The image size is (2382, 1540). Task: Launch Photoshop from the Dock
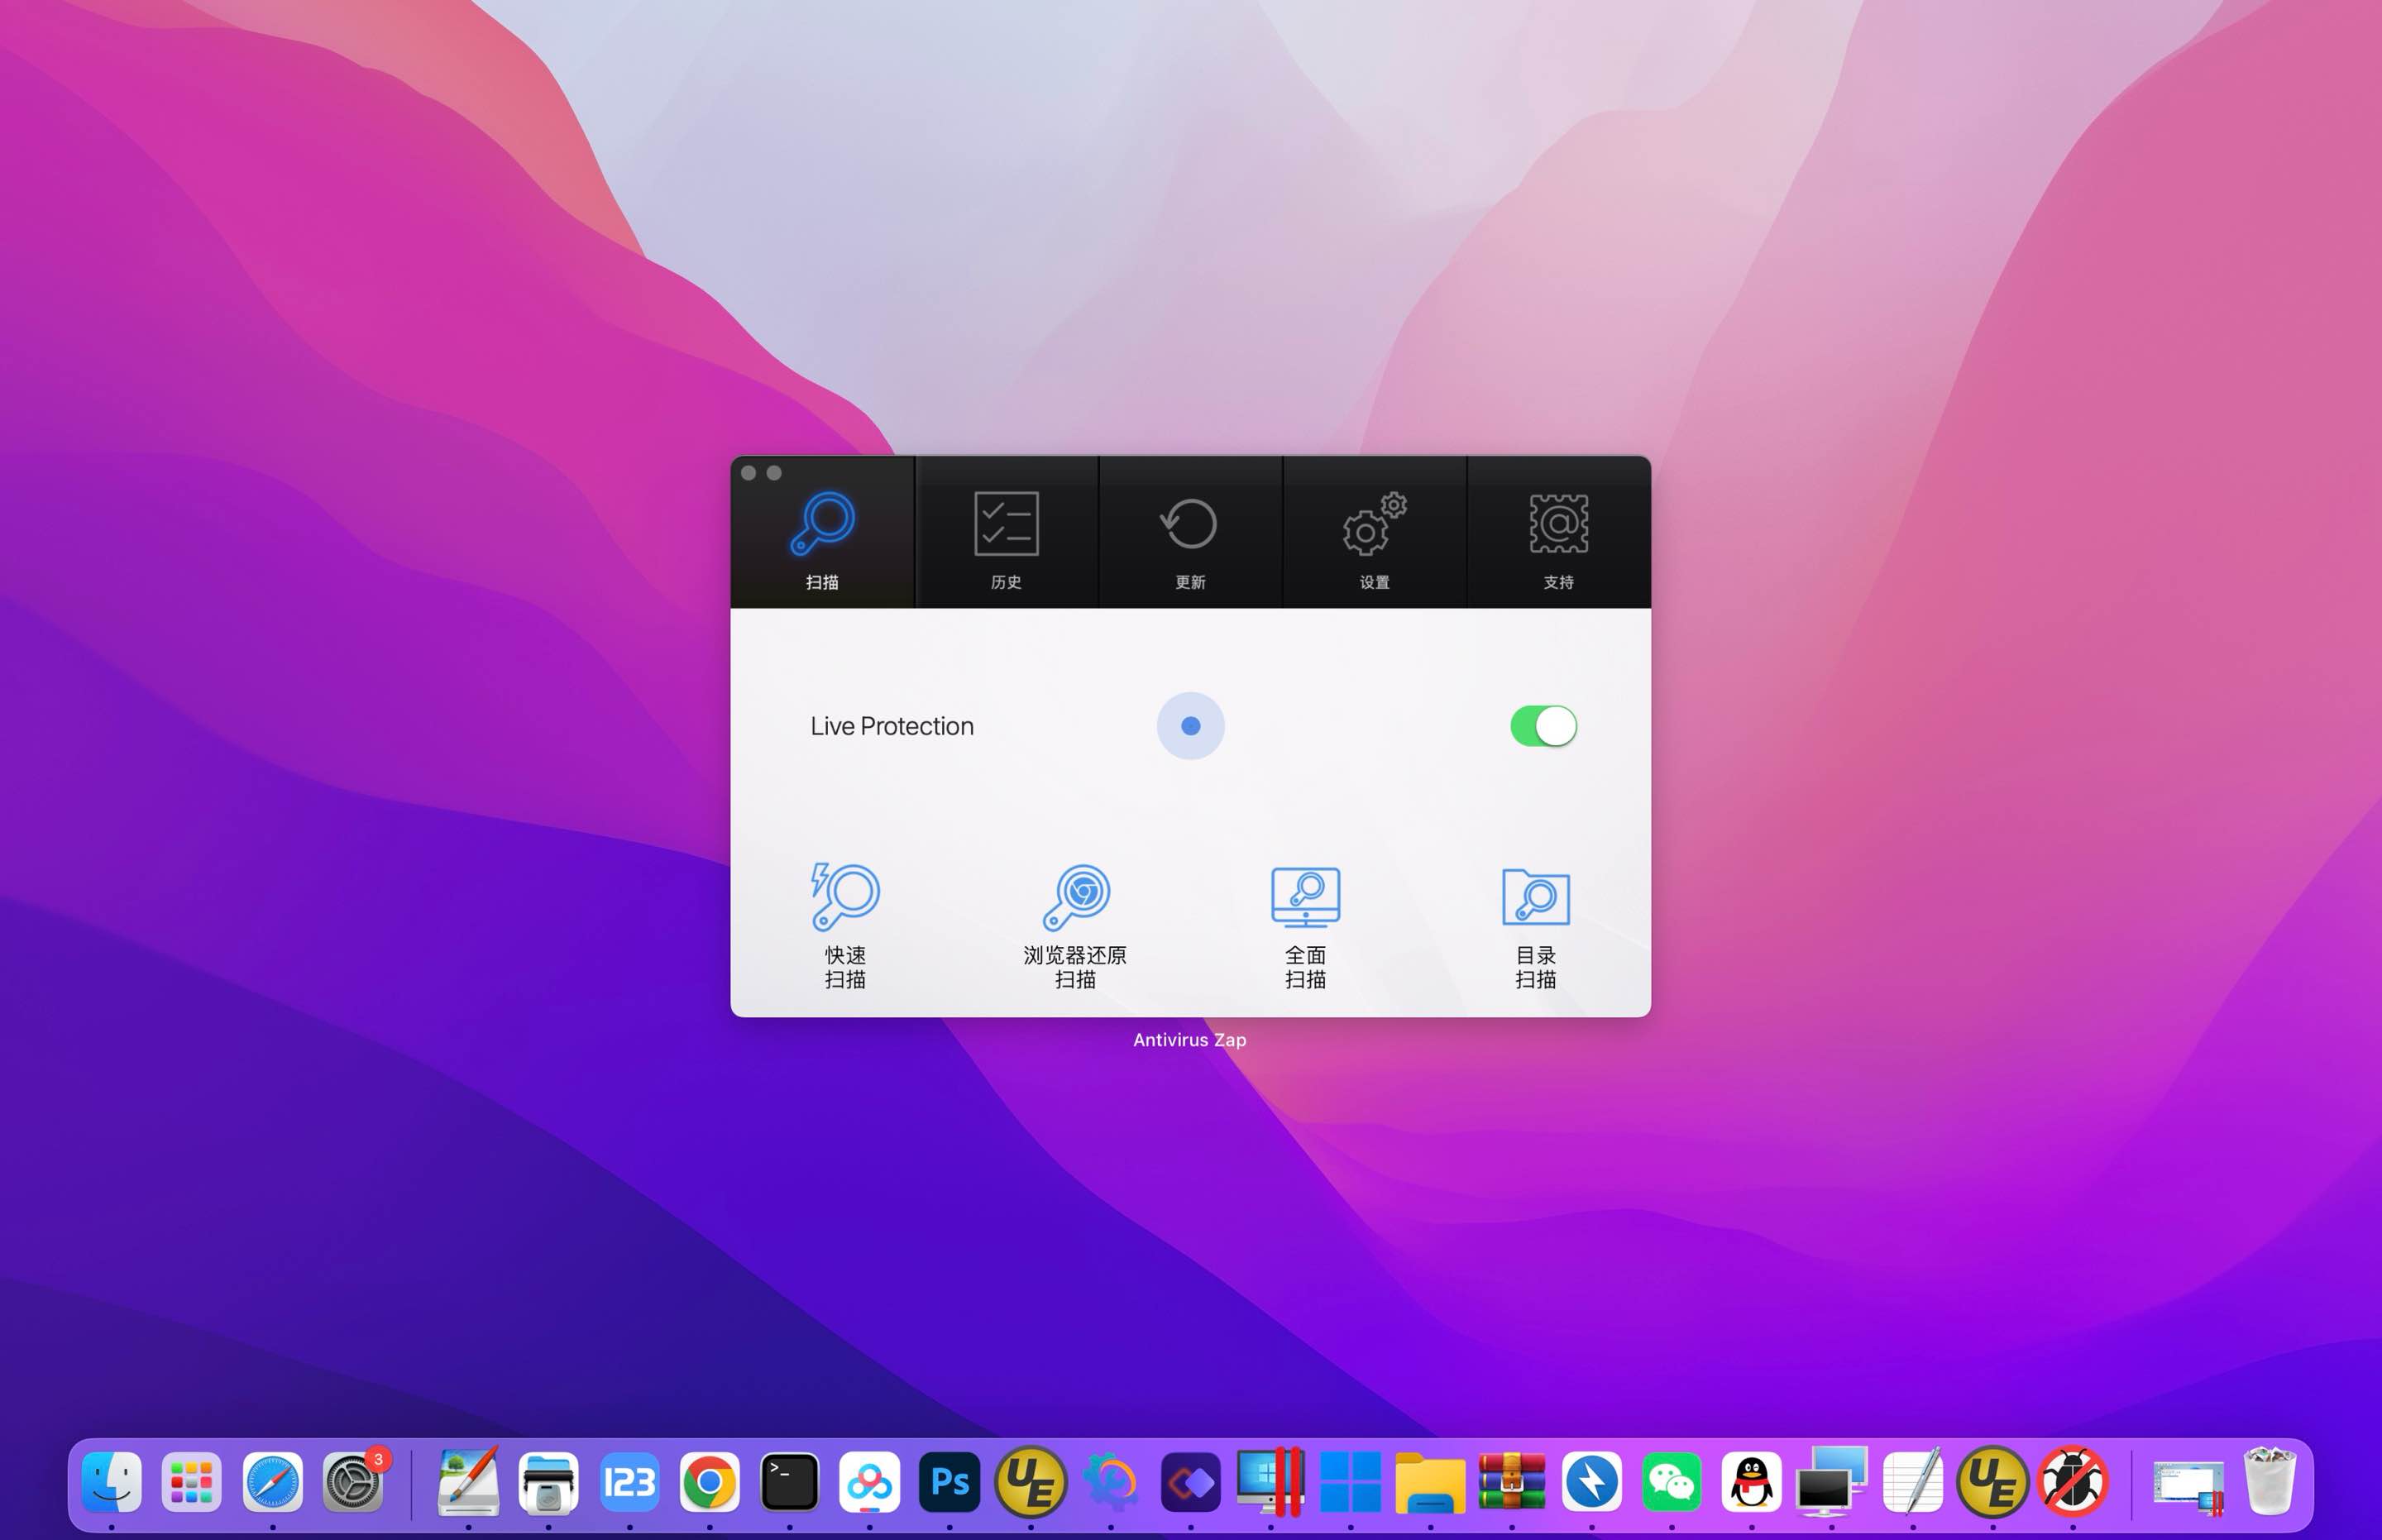click(949, 1481)
